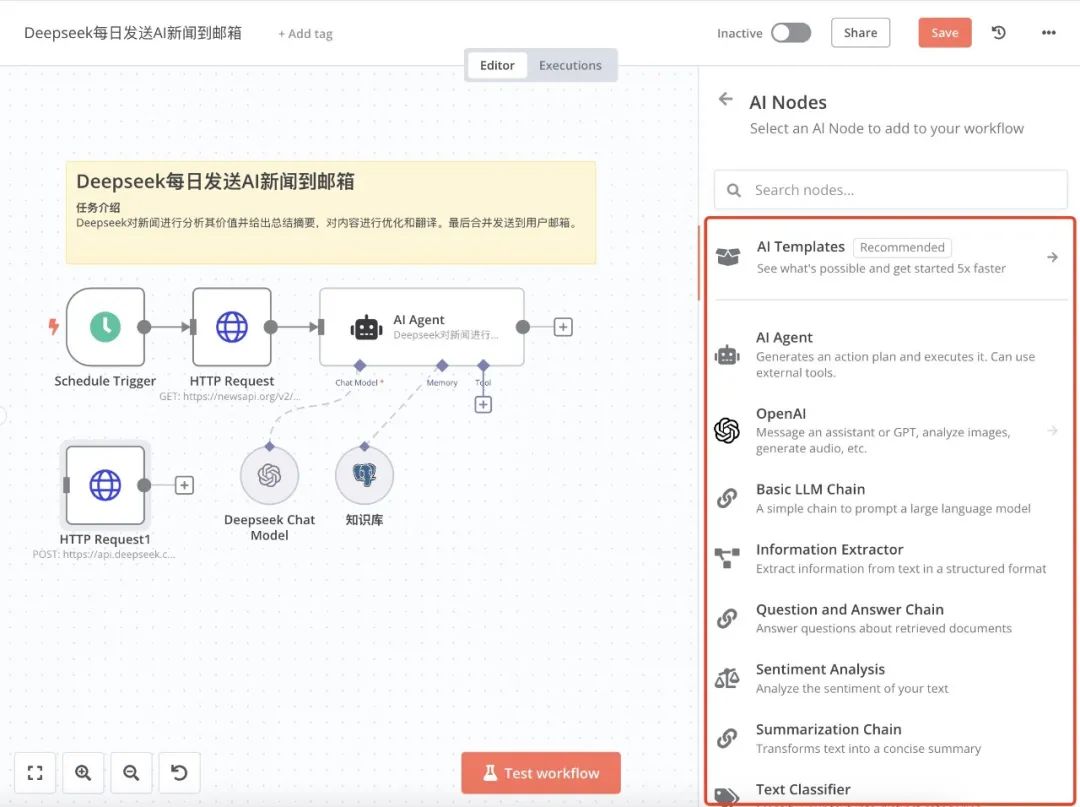Select the AI Agent robot icon in node list
Screen dimensions: 1080x807
point(727,355)
